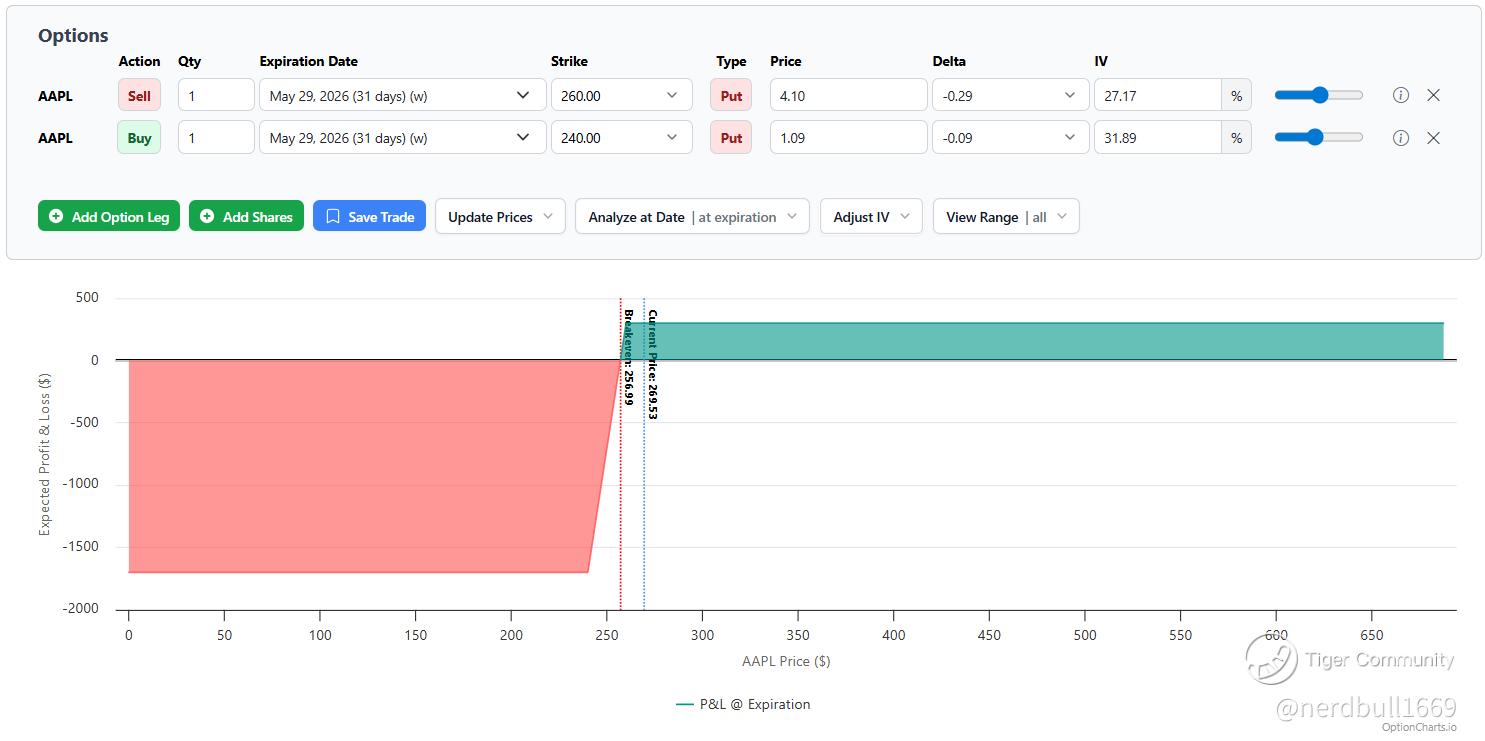The height and width of the screenshot is (741, 1485).
Task: Click the Strike column header
Action: pos(569,61)
